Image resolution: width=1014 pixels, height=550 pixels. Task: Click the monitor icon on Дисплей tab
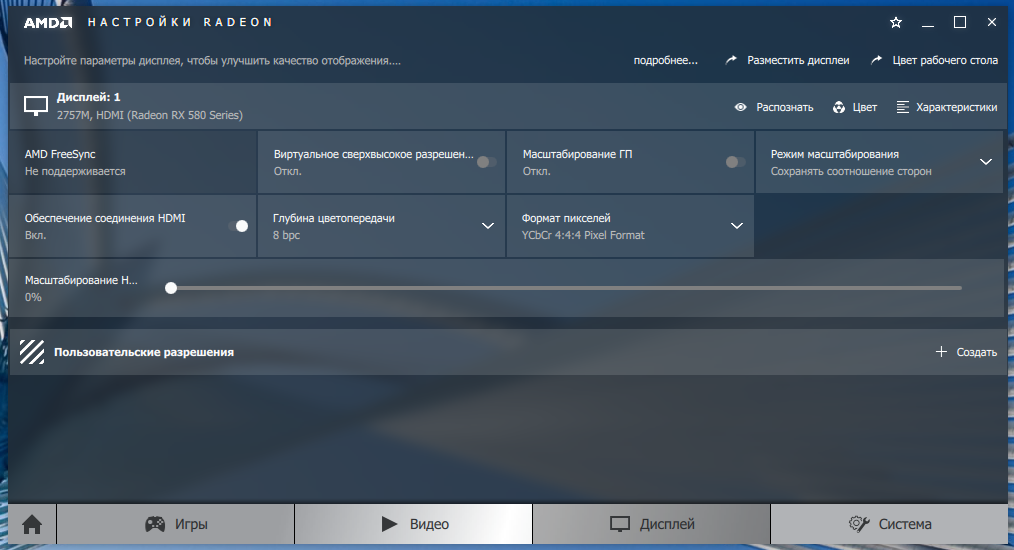tap(620, 524)
